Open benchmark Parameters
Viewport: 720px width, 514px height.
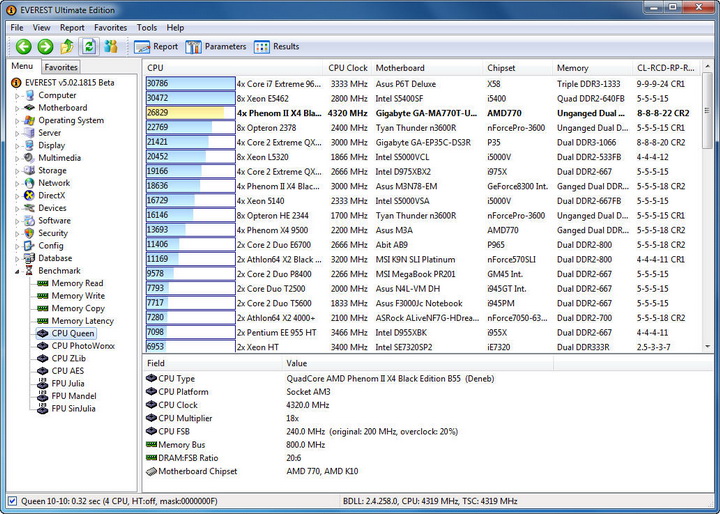click(x=216, y=46)
